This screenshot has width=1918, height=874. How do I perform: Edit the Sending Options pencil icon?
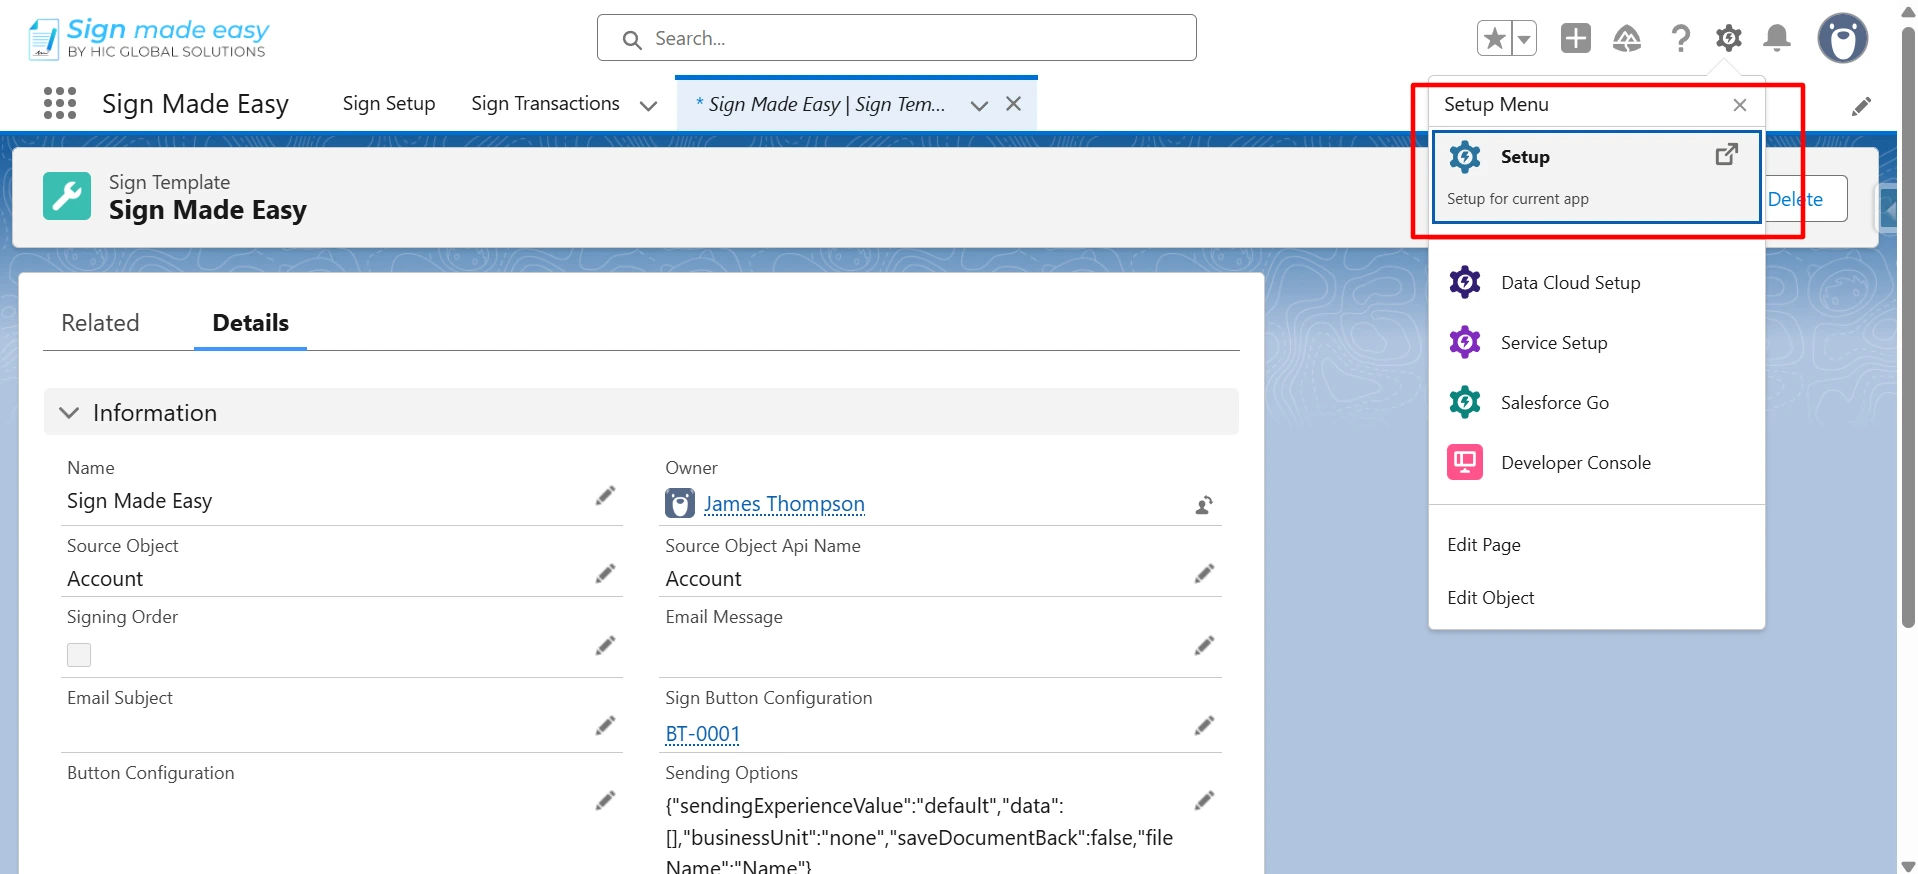tap(1204, 801)
